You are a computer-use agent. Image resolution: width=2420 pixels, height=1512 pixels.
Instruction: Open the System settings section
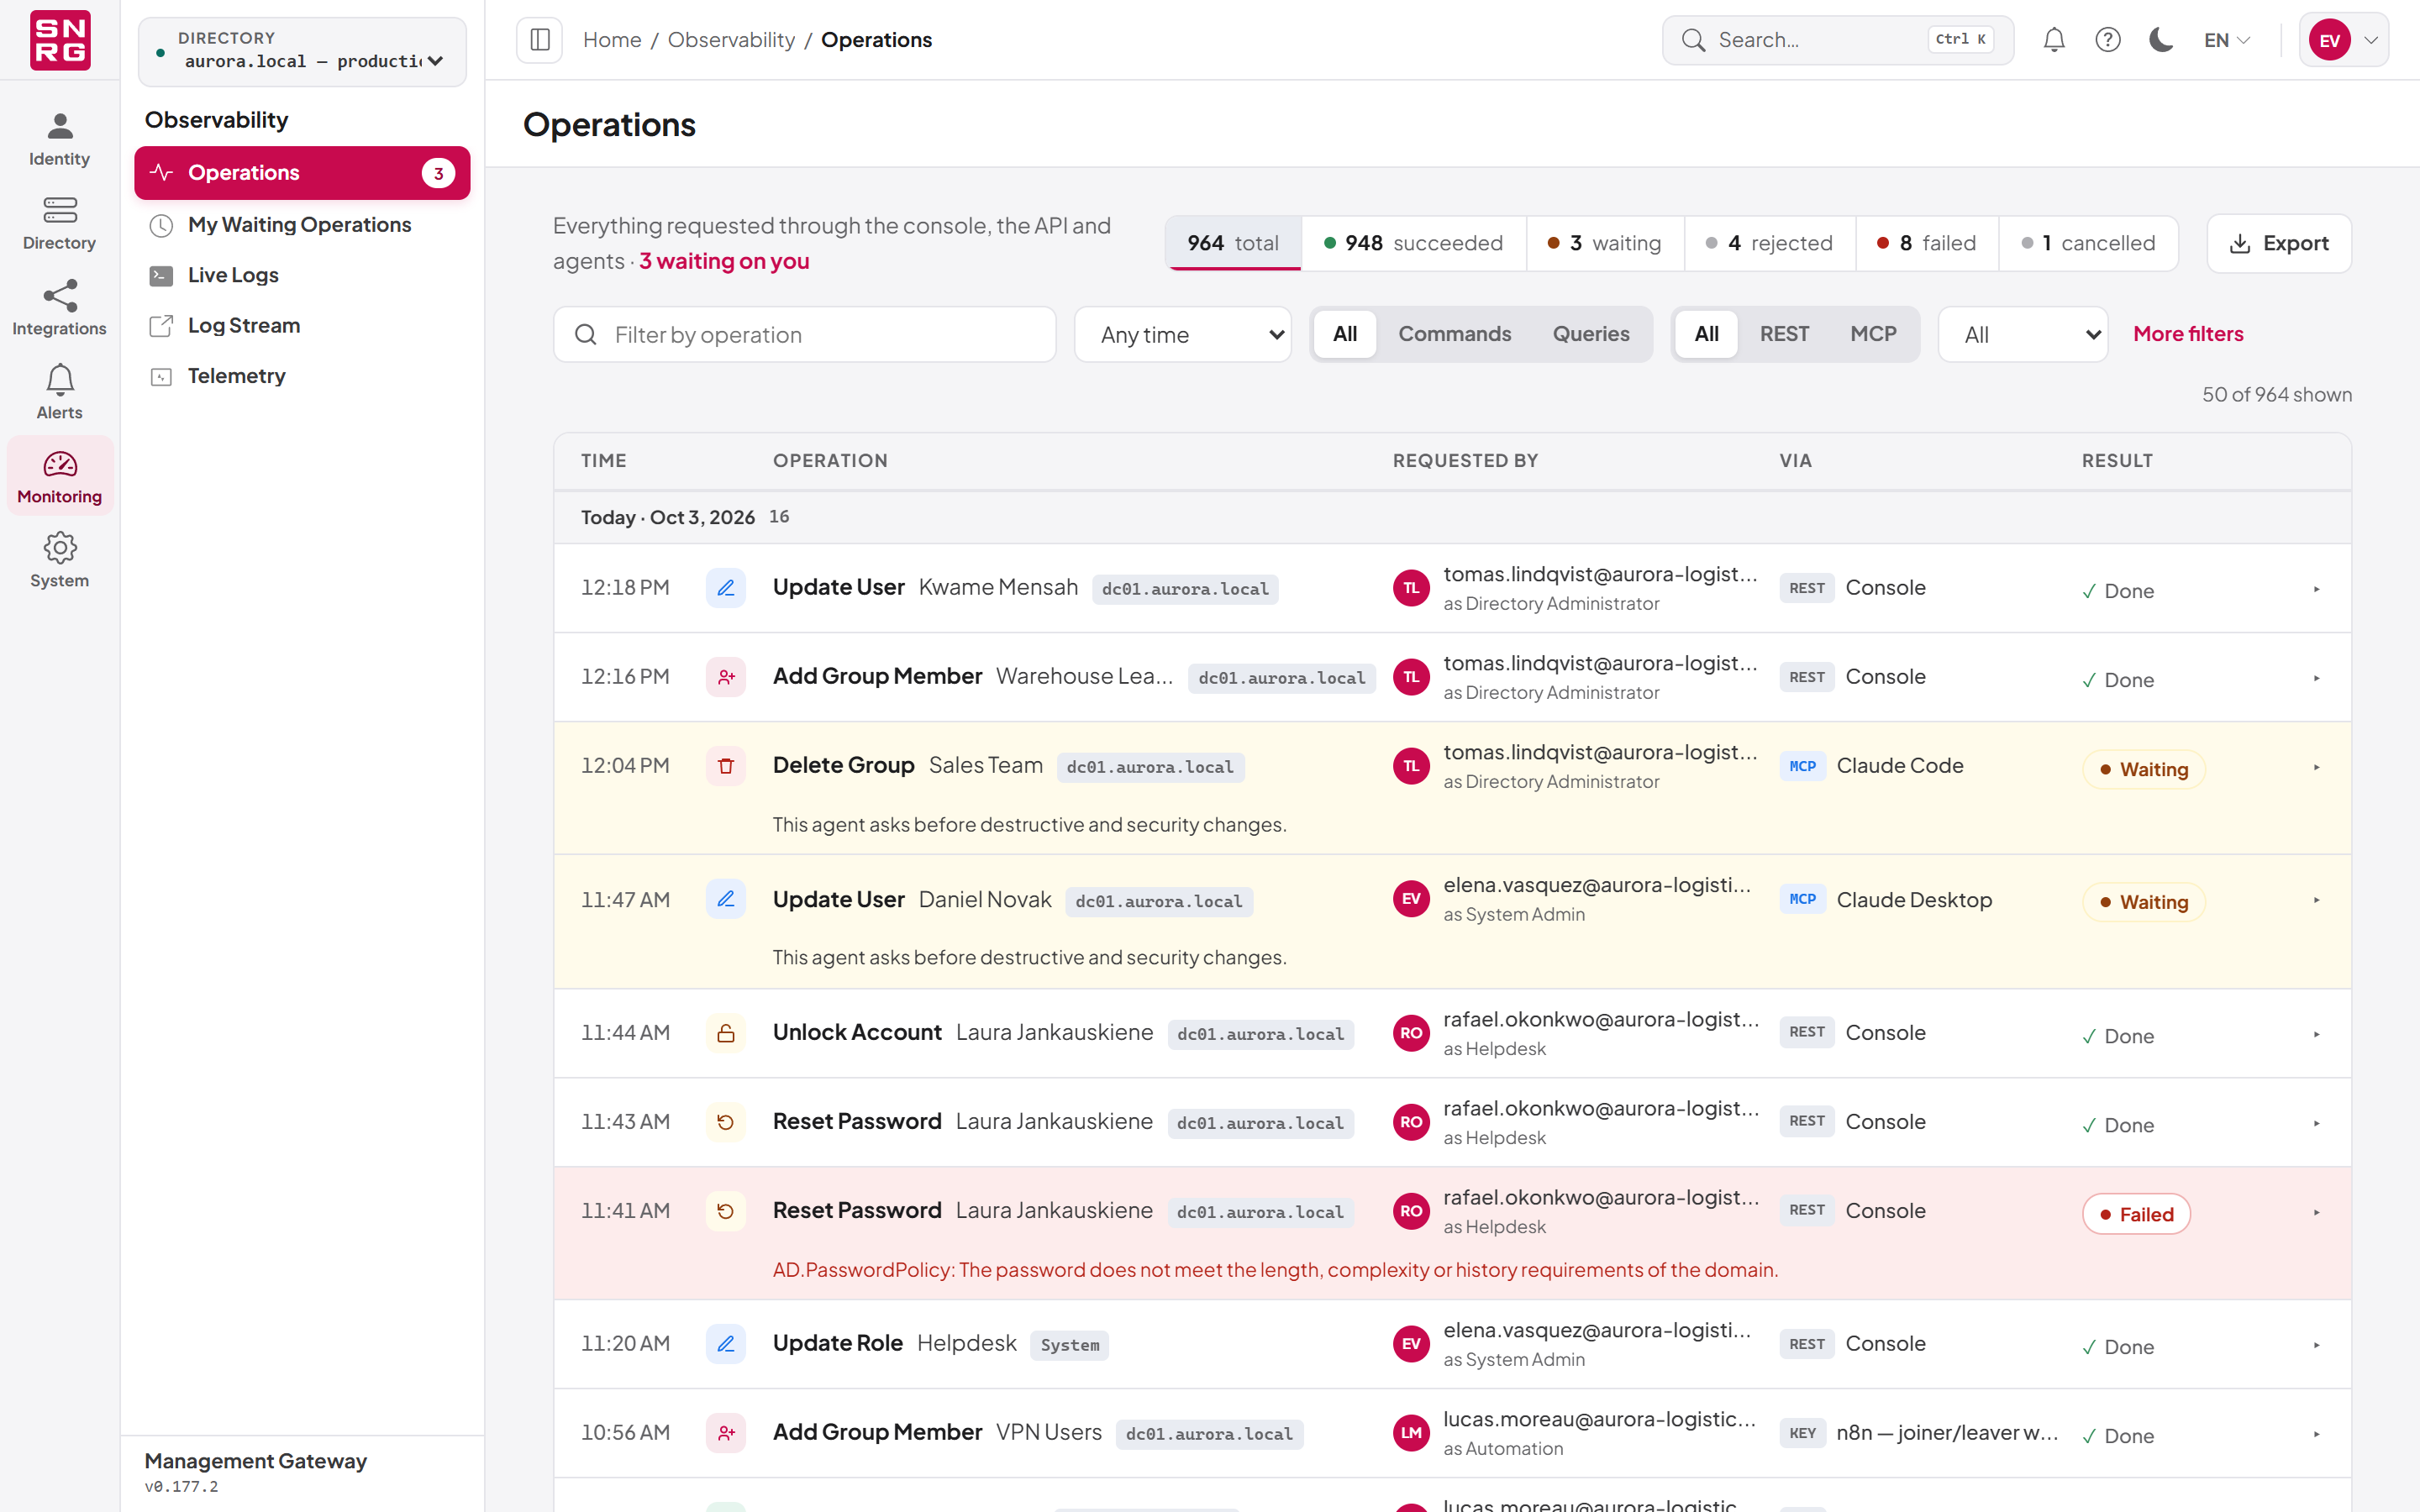coord(60,560)
